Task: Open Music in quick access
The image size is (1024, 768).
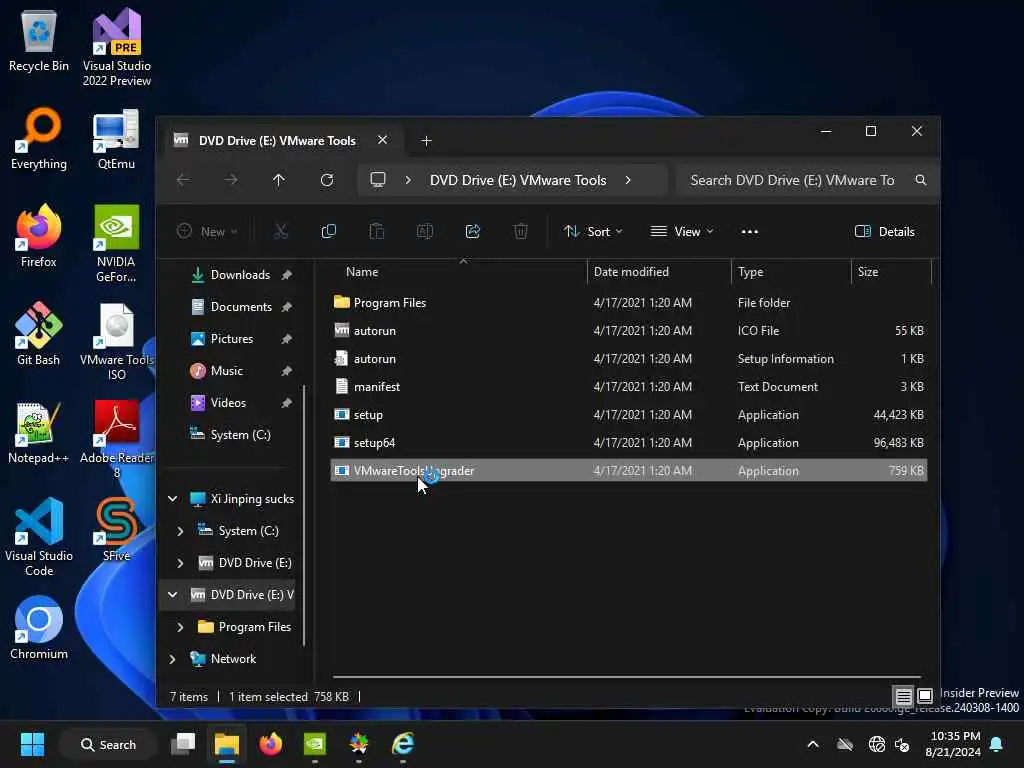Action: click(x=227, y=371)
